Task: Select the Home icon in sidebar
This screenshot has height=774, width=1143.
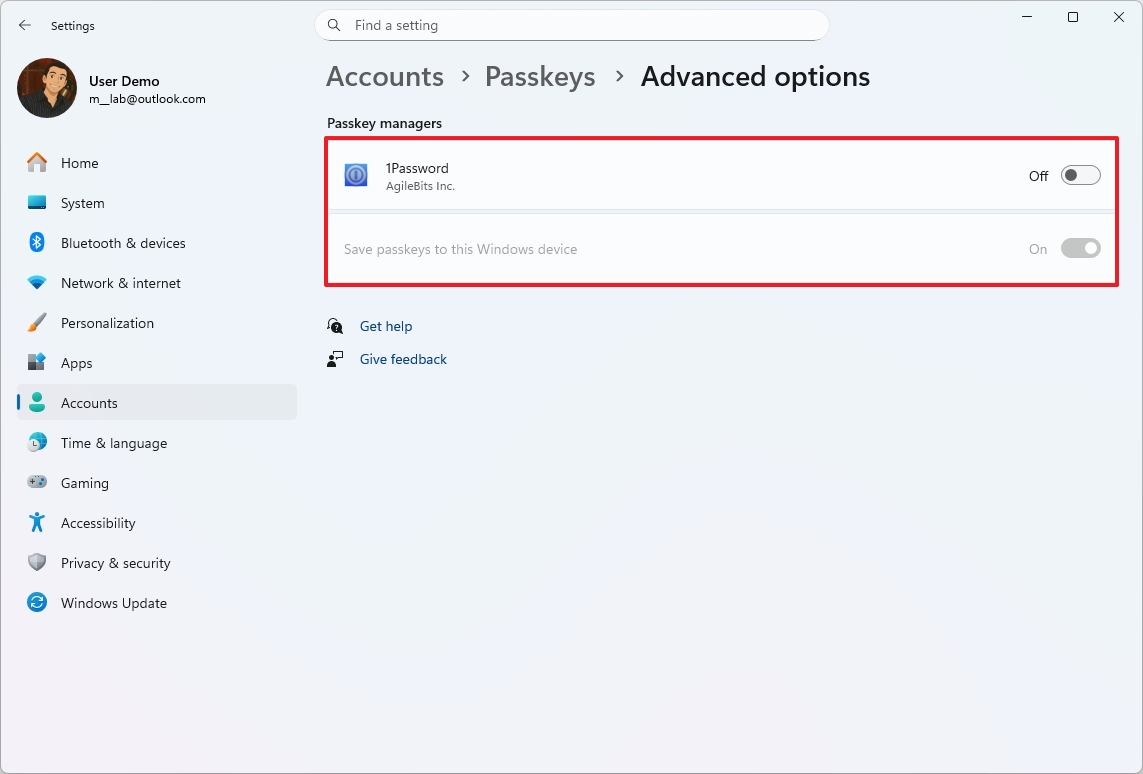Action: 36,162
